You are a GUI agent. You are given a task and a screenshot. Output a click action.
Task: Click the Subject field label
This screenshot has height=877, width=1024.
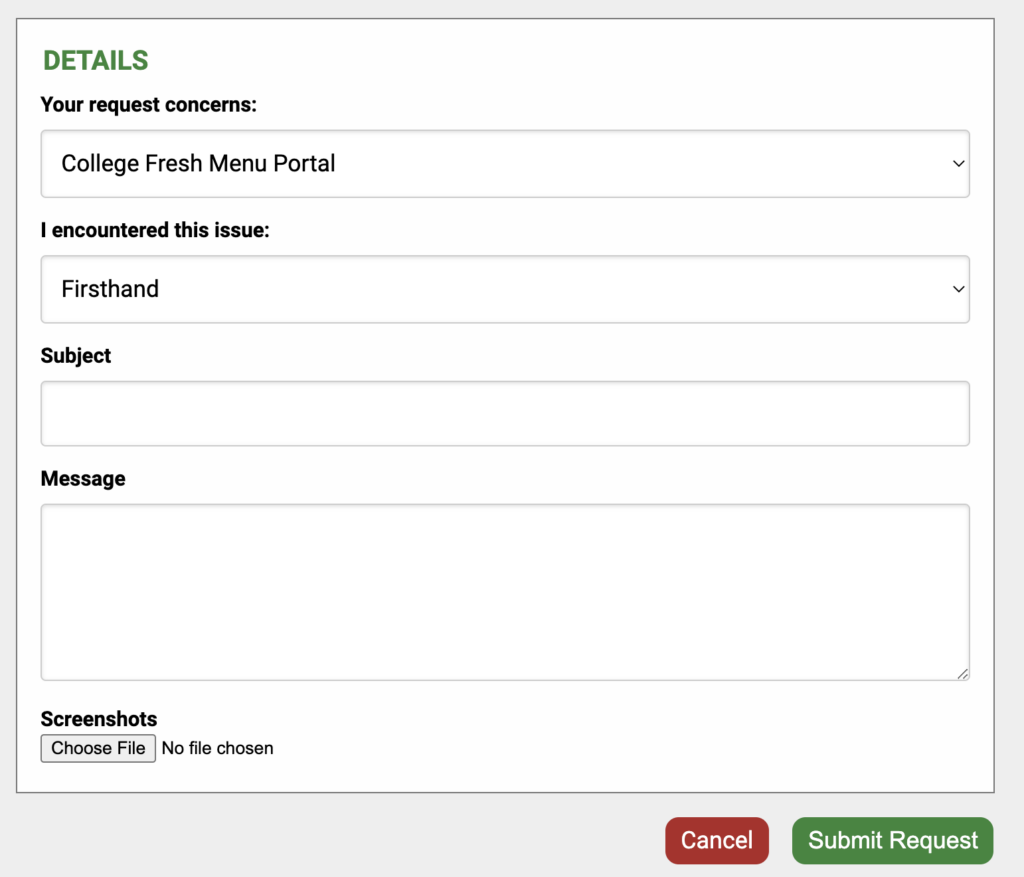(x=76, y=356)
